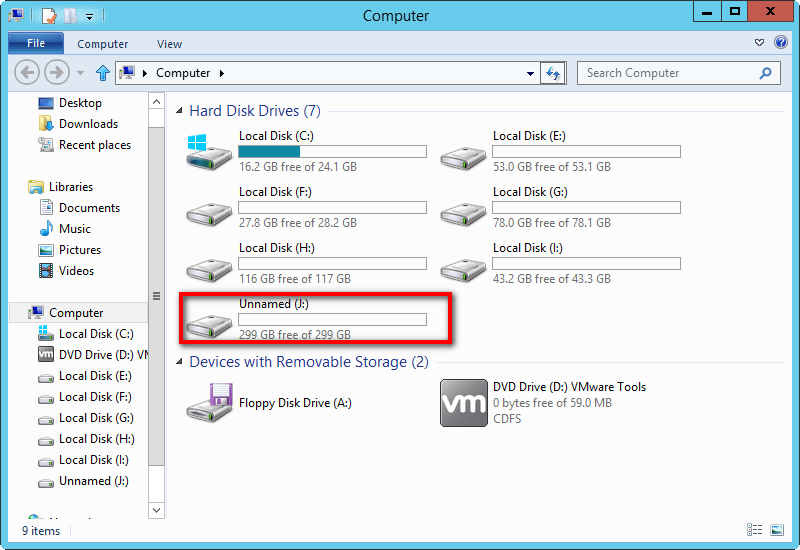Select the VMware Tools DVD drive icon

464,403
